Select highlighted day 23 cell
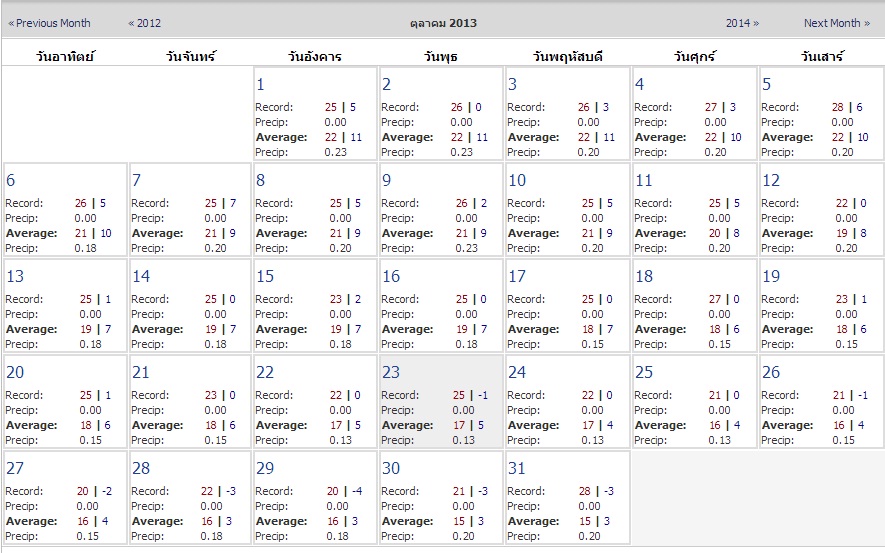This screenshot has width=885, height=553. pyautogui.click(x=441, y=401)
